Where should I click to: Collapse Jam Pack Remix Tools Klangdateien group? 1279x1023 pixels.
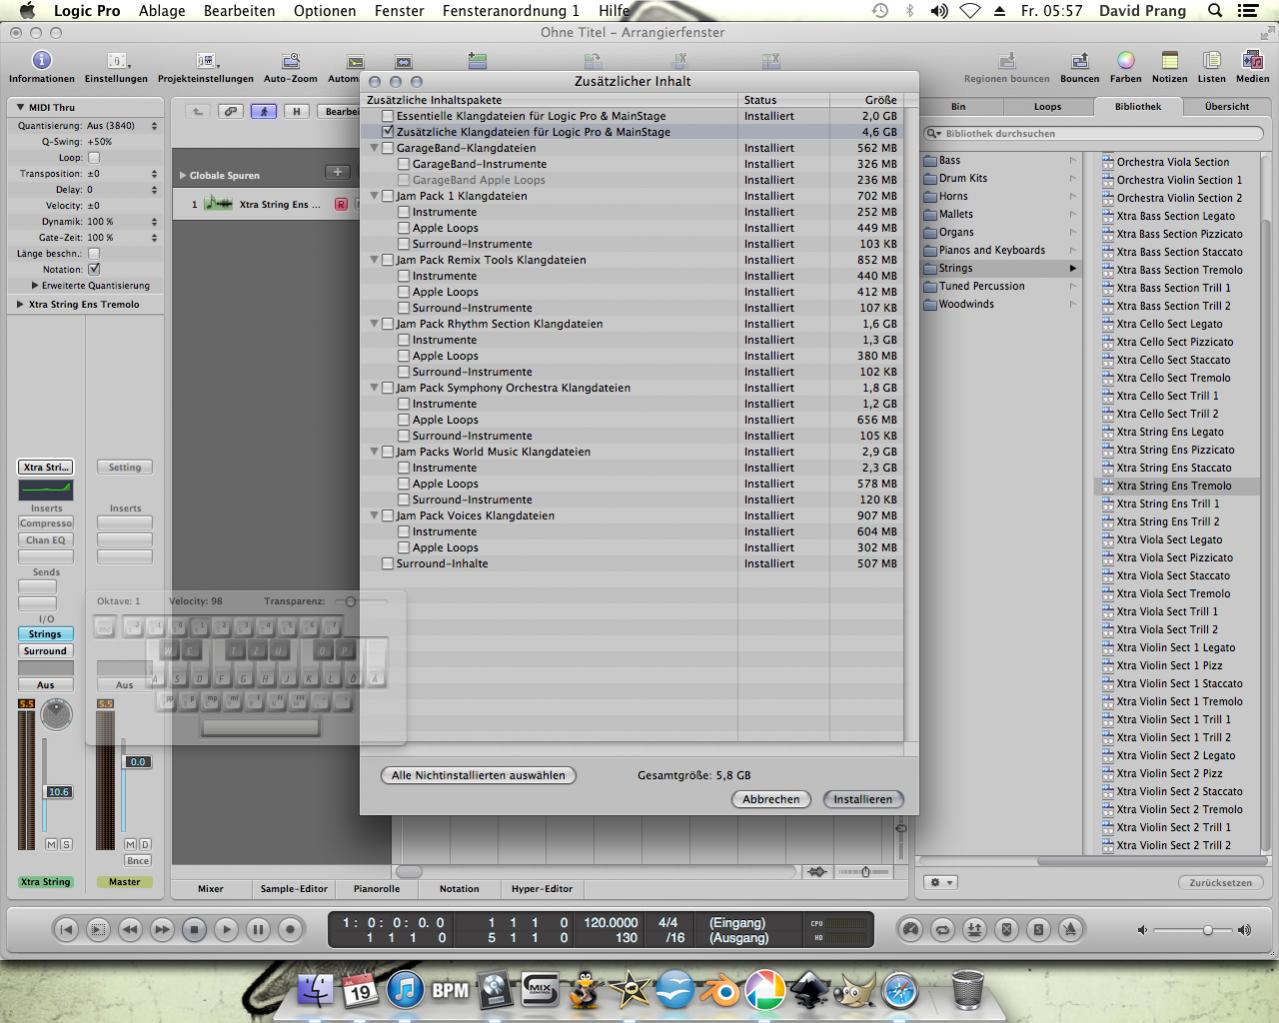pyautogui.click(x=374, y=260)
